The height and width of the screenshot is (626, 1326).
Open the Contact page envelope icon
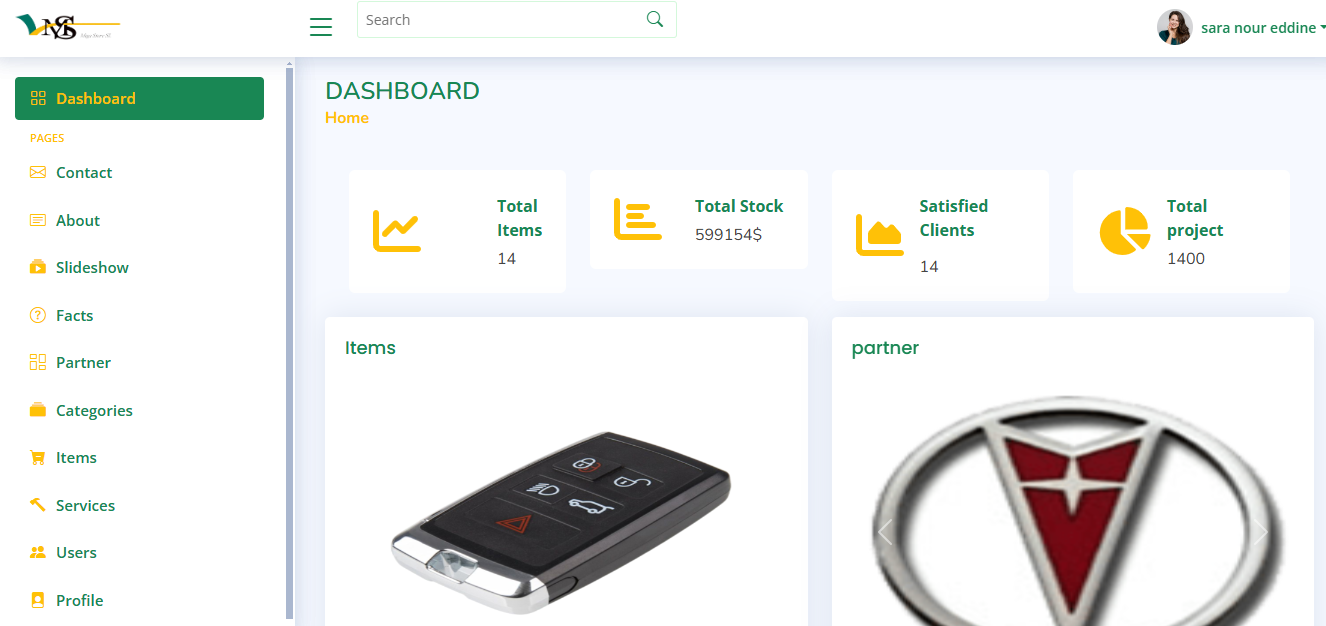(38, 172)
